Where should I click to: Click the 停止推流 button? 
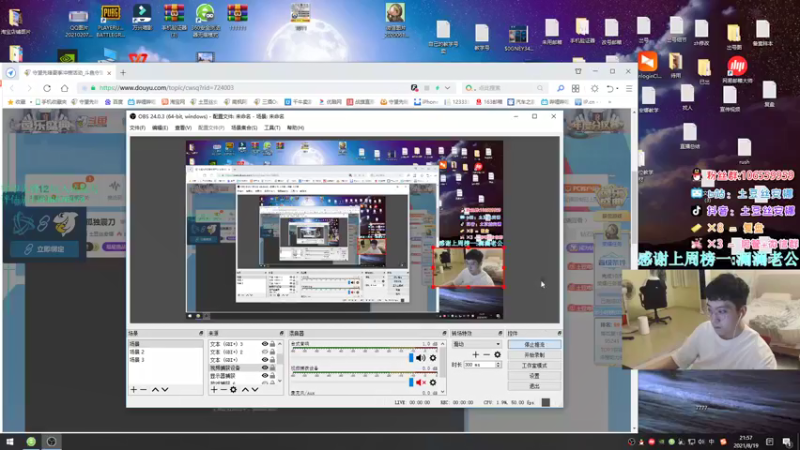[534, 345]
